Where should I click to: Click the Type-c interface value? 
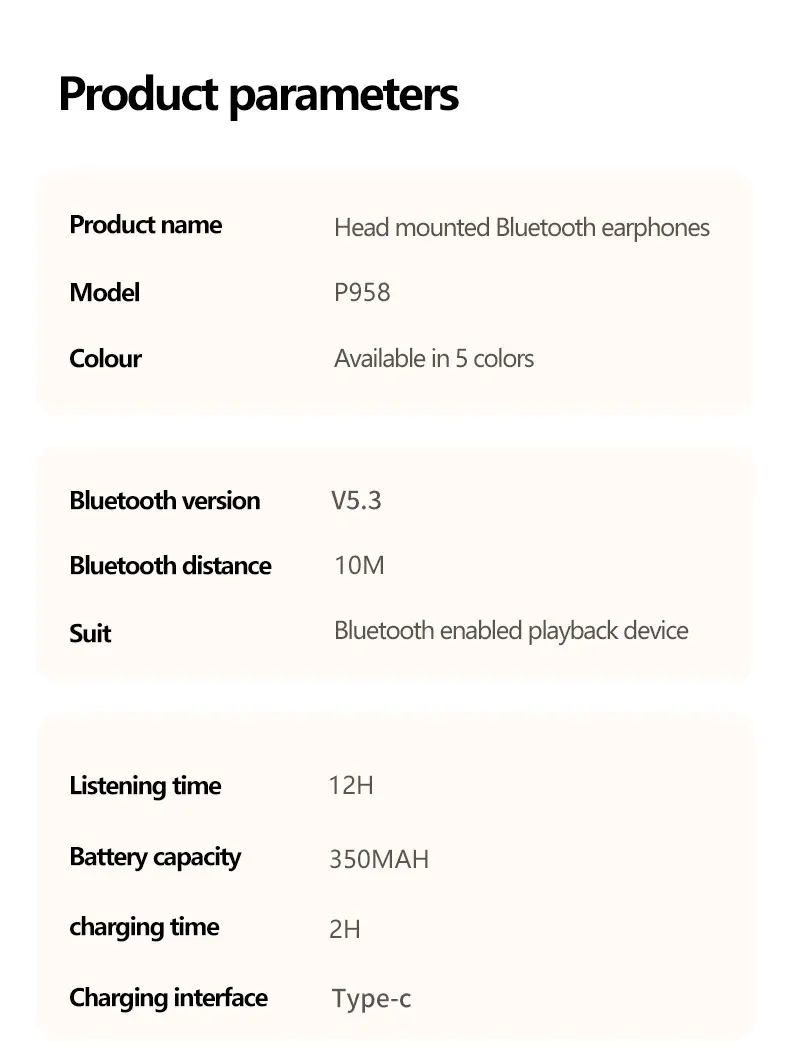point(371,998)
